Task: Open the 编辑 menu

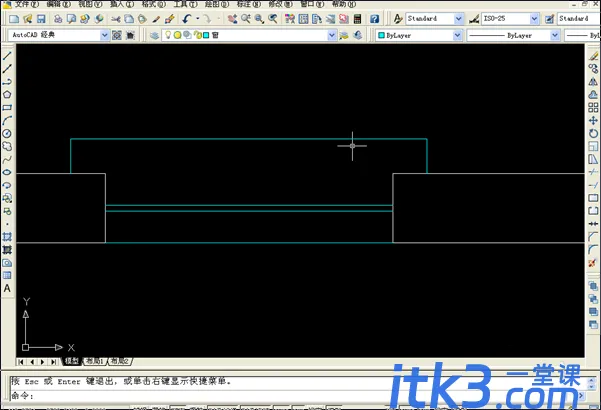Action: point(58,4)
